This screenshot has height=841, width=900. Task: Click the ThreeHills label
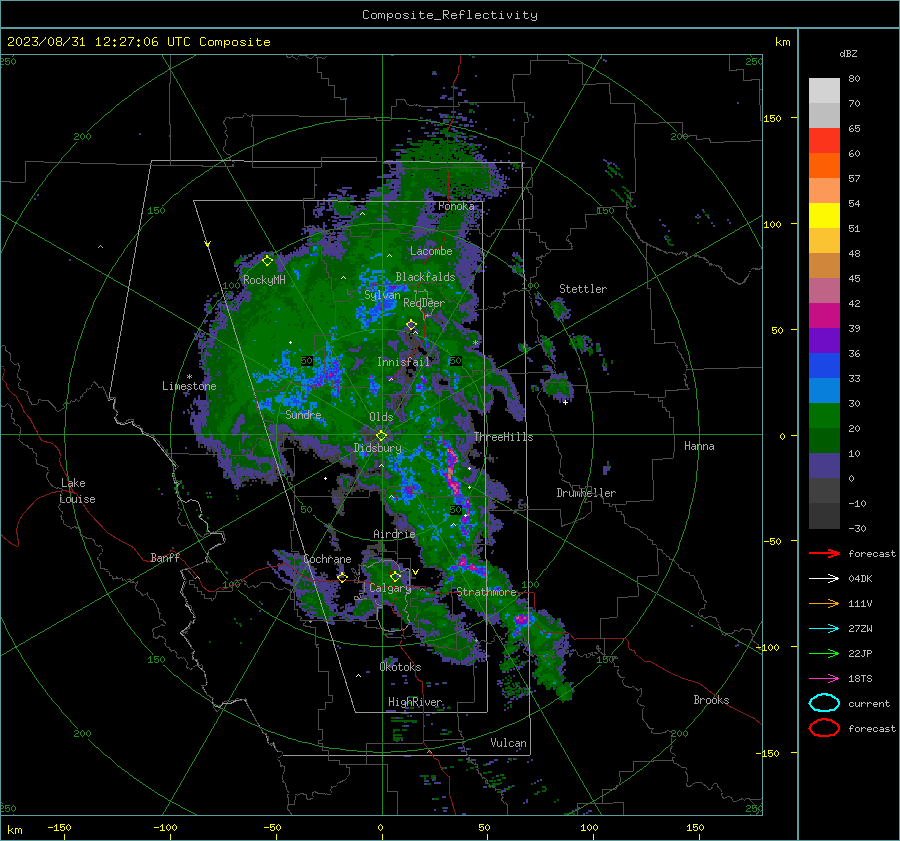503,437
